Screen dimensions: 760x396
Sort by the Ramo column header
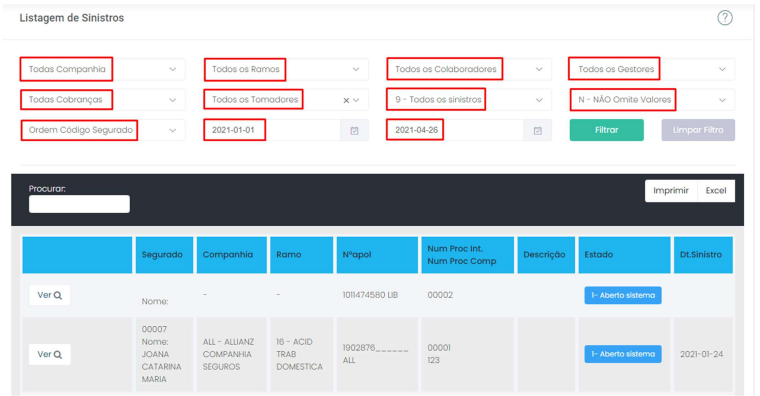(x=301, y=255)
